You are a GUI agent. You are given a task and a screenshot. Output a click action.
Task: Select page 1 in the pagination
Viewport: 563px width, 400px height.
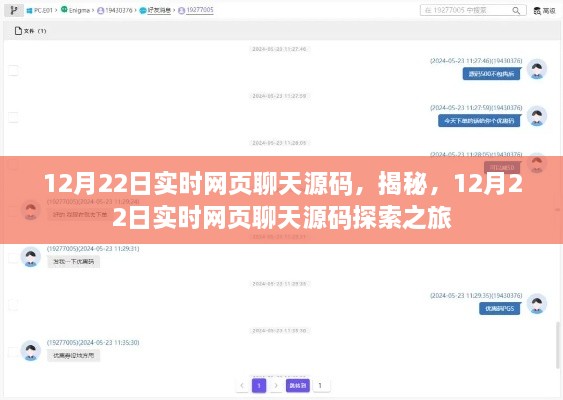pyautogui.click(x=259, y=386)
